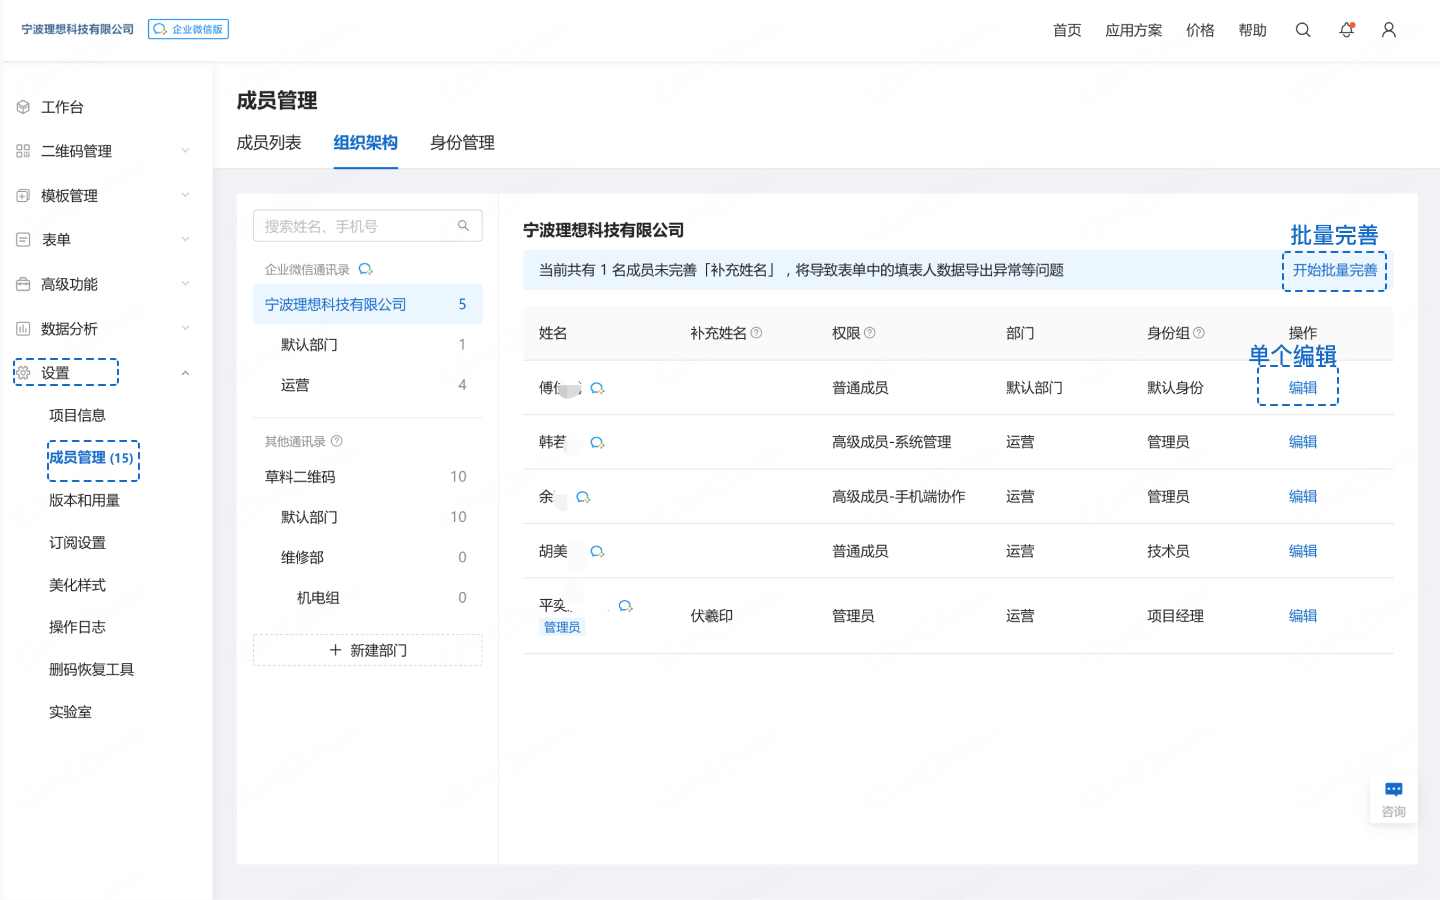The image size is (1440, 900).
Task: Edit the 默认身份 member row
Action: pyautogui.click(x=1302, y=388)
